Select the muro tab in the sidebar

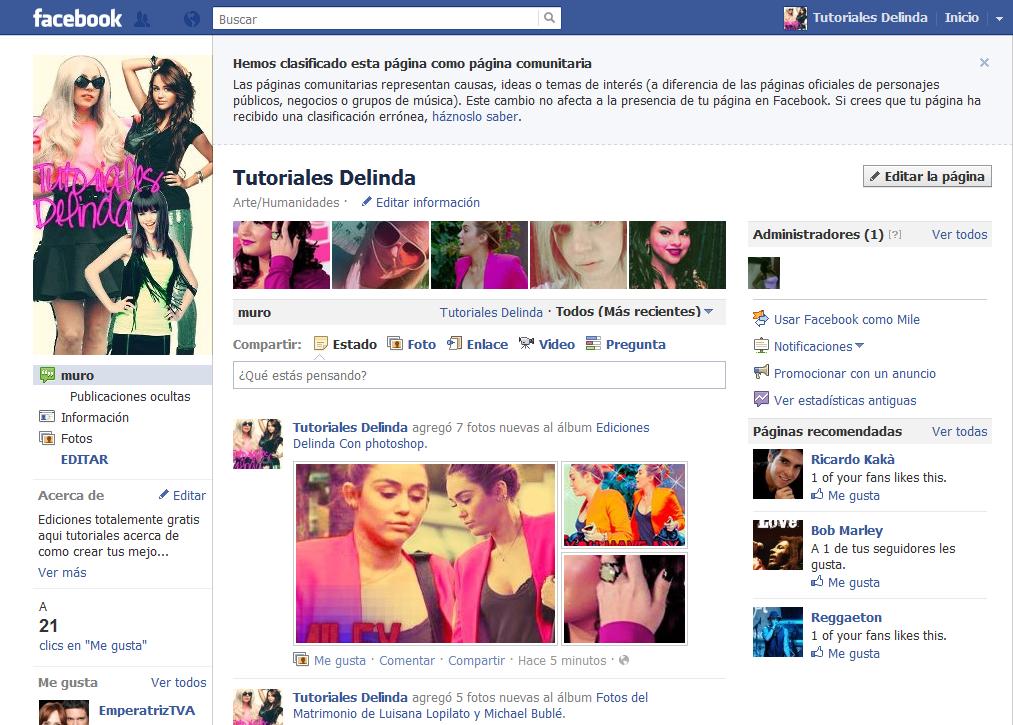point(122,375)
